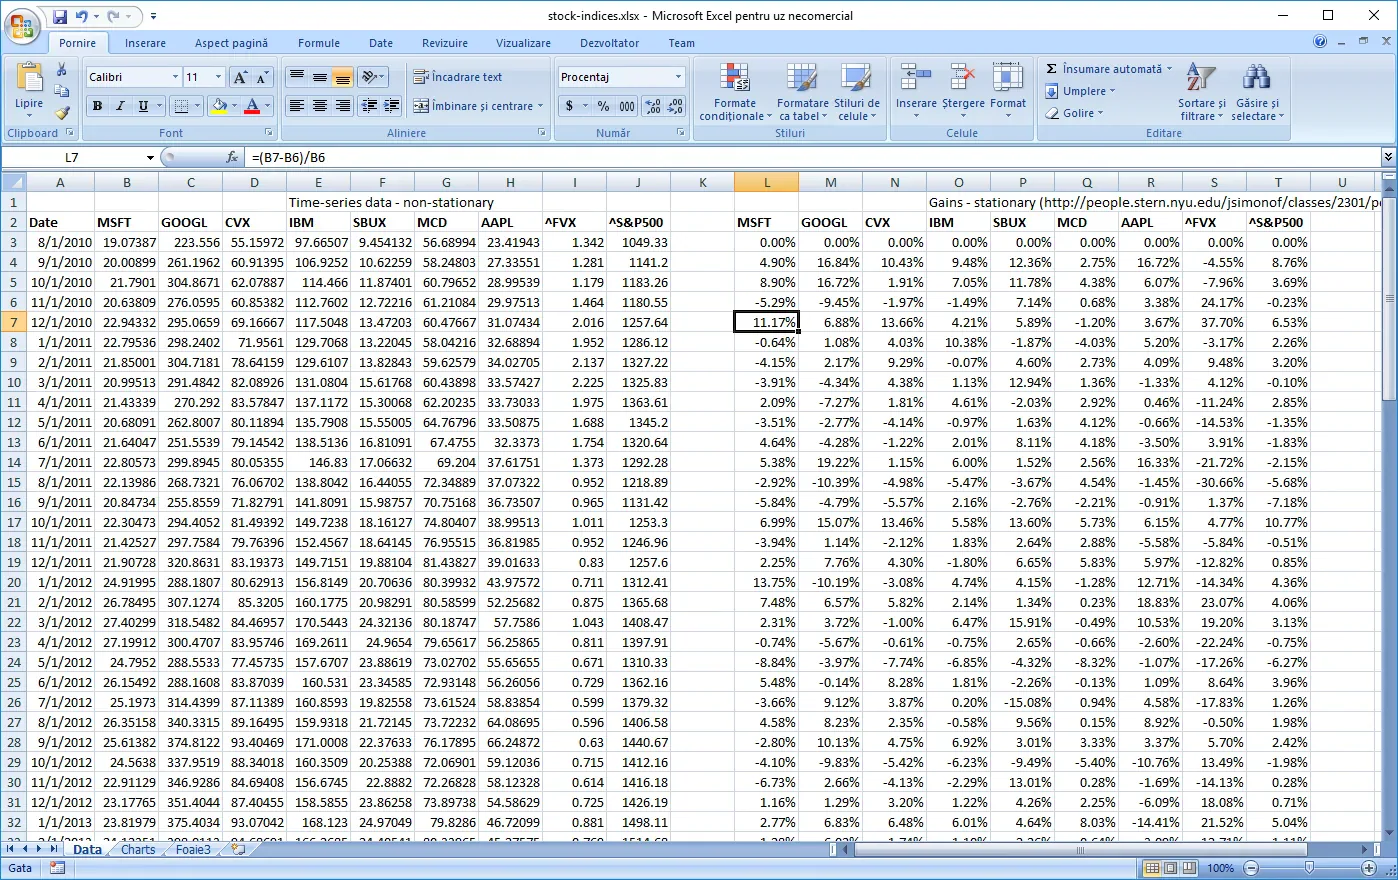Screen dimensions: 1398x880
Task: Click the zoom slider in the status bar
Action: click(1309, 868)
